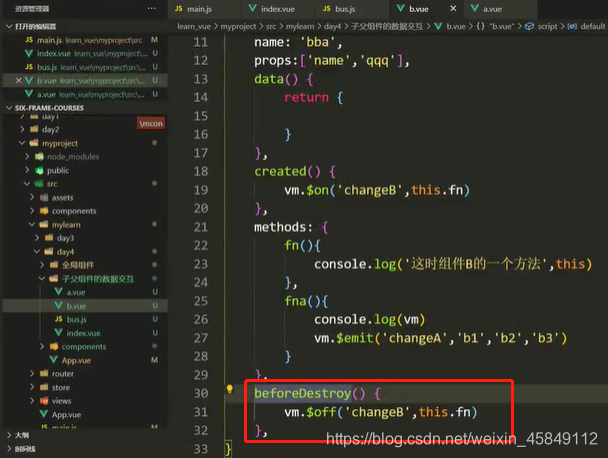This screenshot has height=458, width=608.
Task: Click the $emit call on line 27
Action: point(354,338)
